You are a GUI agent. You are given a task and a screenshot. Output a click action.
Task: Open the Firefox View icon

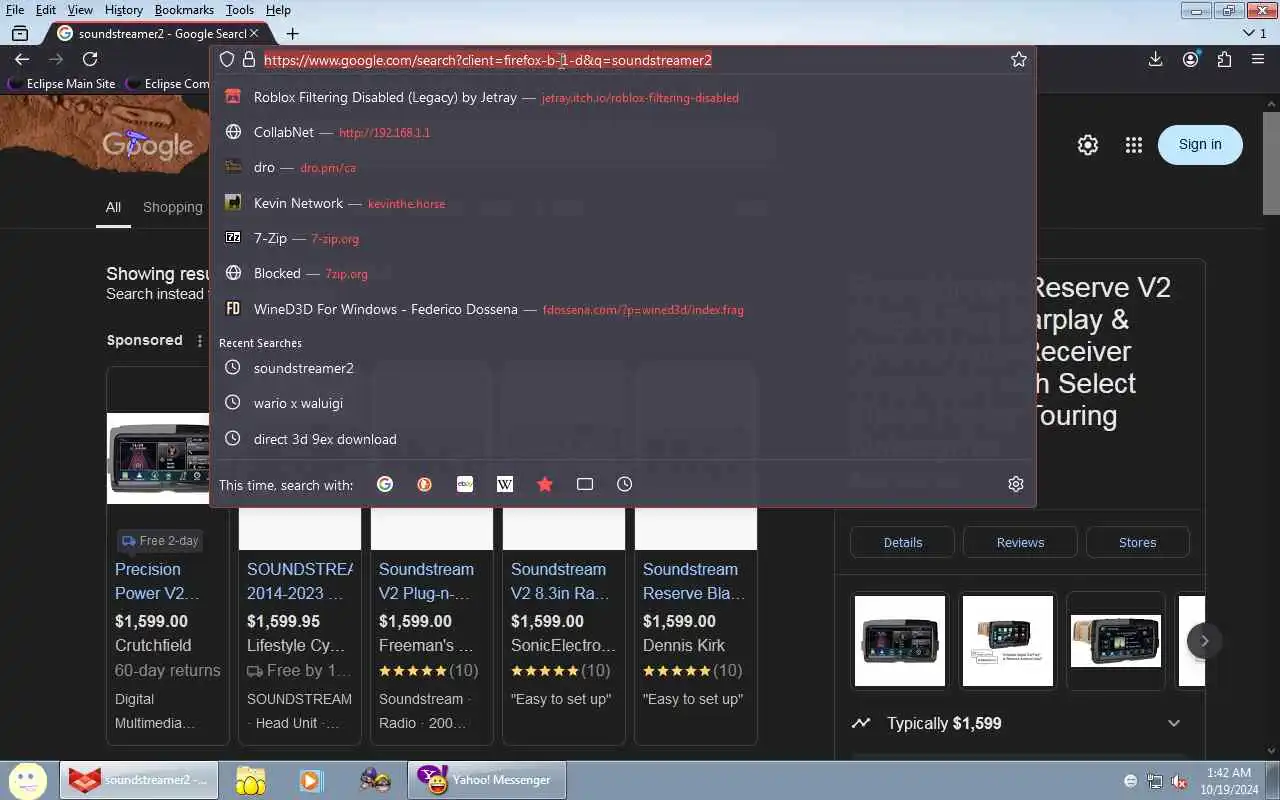point(19,33)
